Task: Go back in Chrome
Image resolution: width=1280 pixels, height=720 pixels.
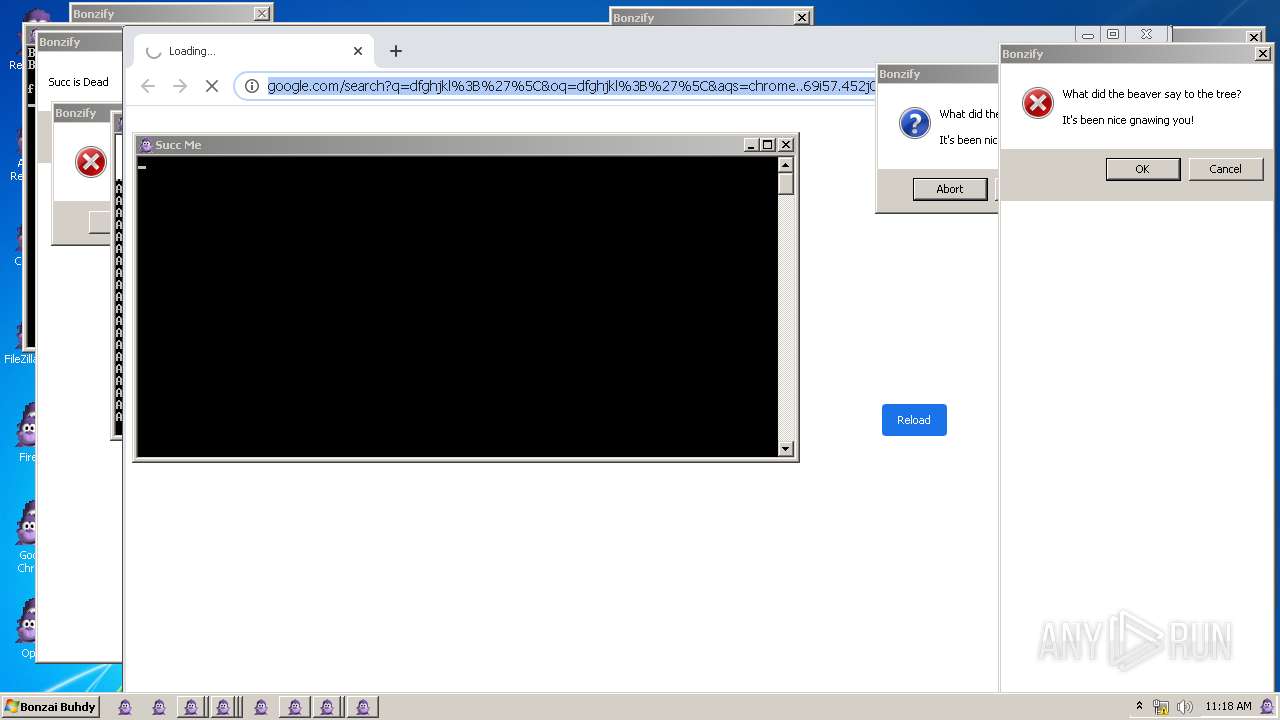Action: coord(148,86)
